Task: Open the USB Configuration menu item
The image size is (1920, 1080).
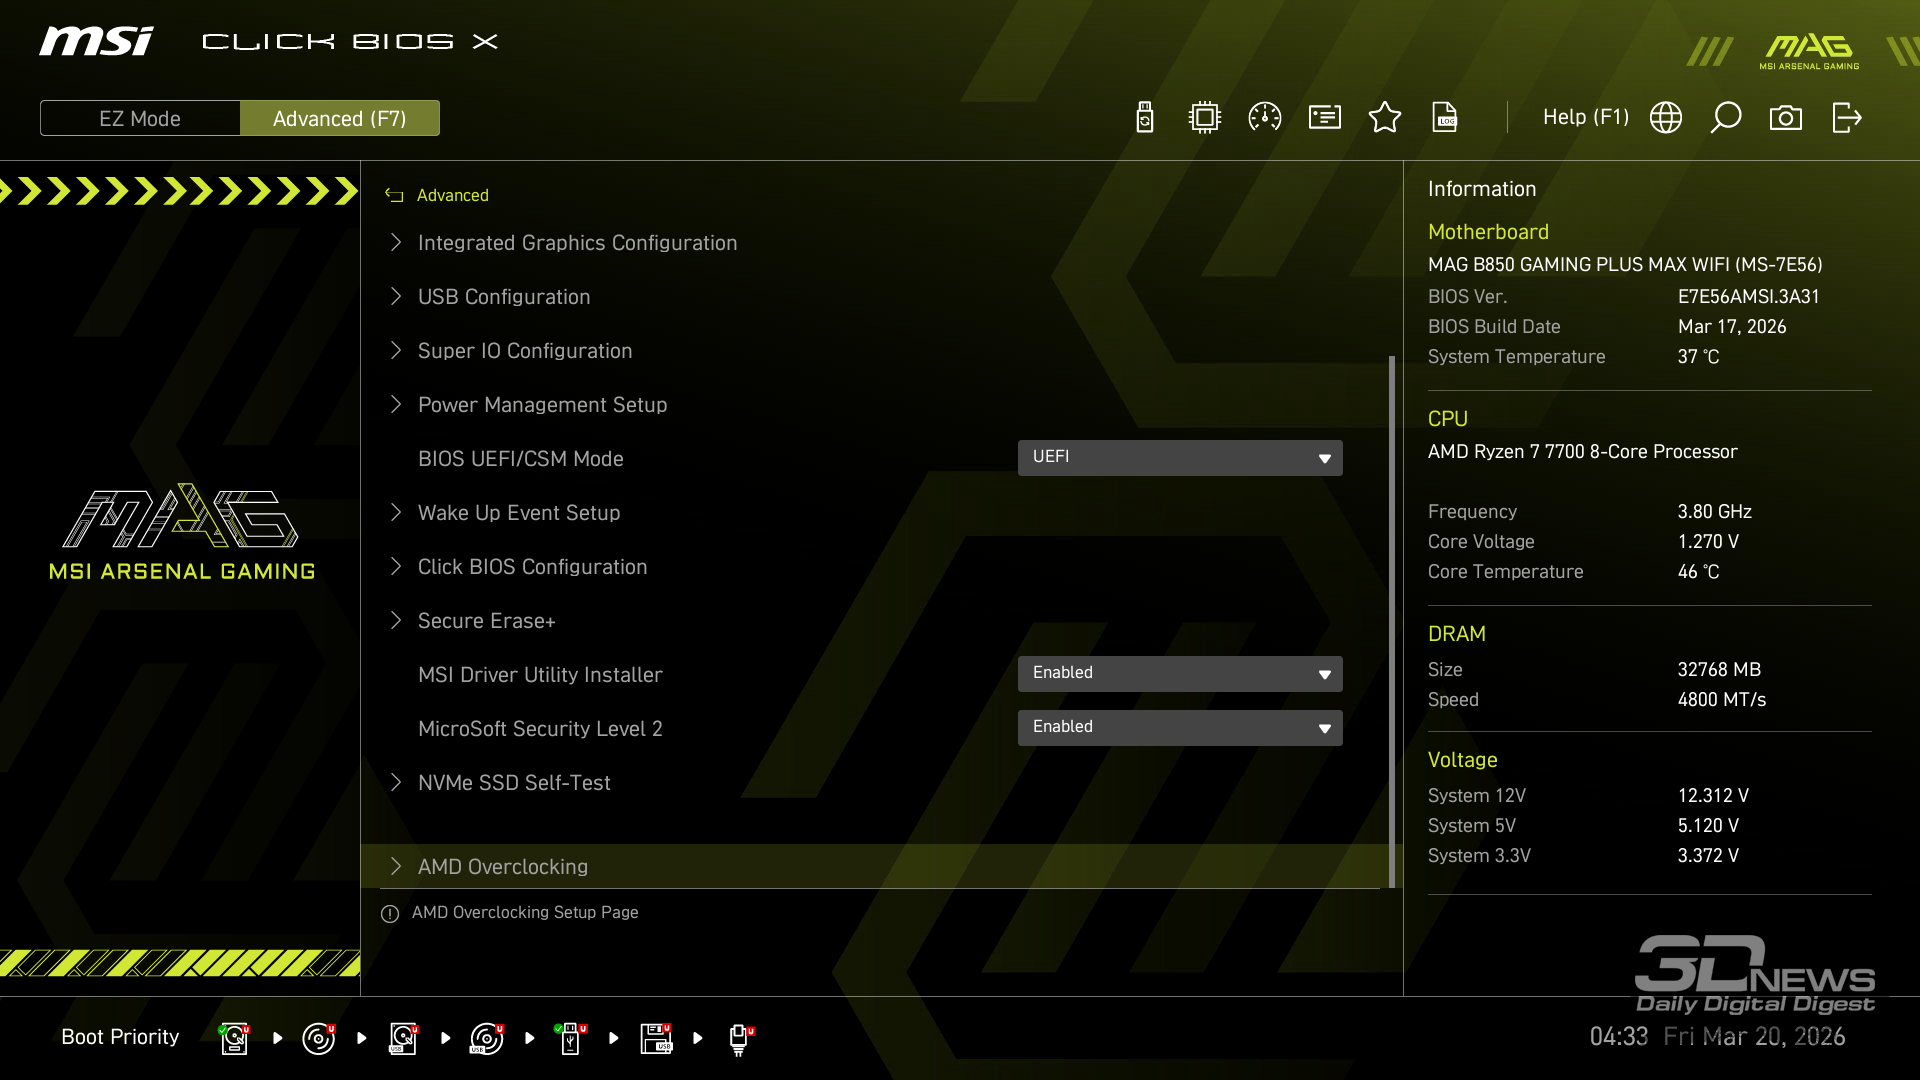Action: click(504, 297)
